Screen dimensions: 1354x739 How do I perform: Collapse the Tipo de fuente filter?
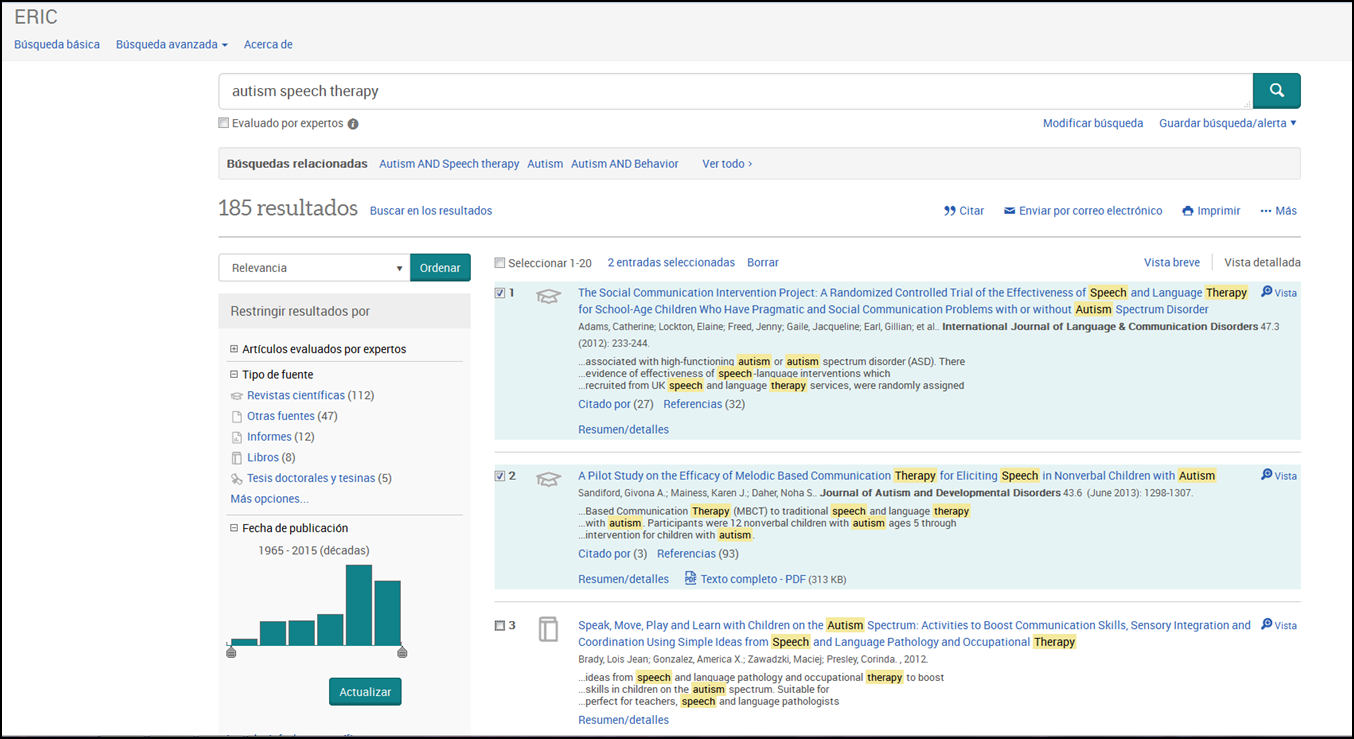tap(234, 375)
